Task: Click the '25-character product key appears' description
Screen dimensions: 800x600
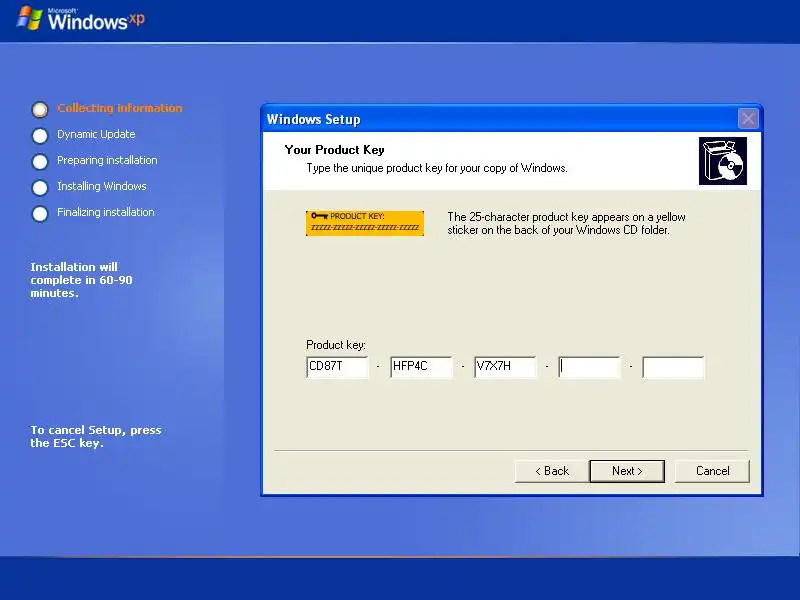Action: [x=566, y=223]
